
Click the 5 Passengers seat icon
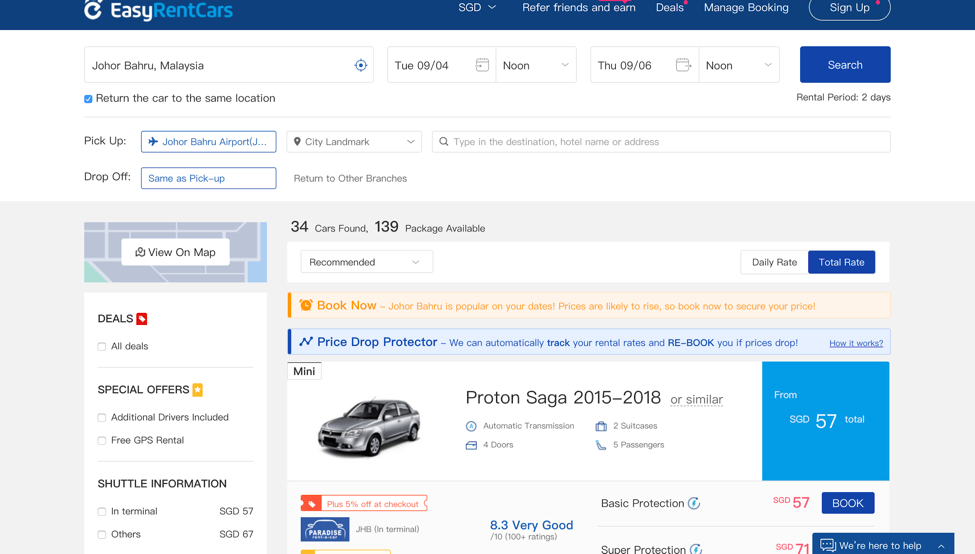click(x=601, y=445)
